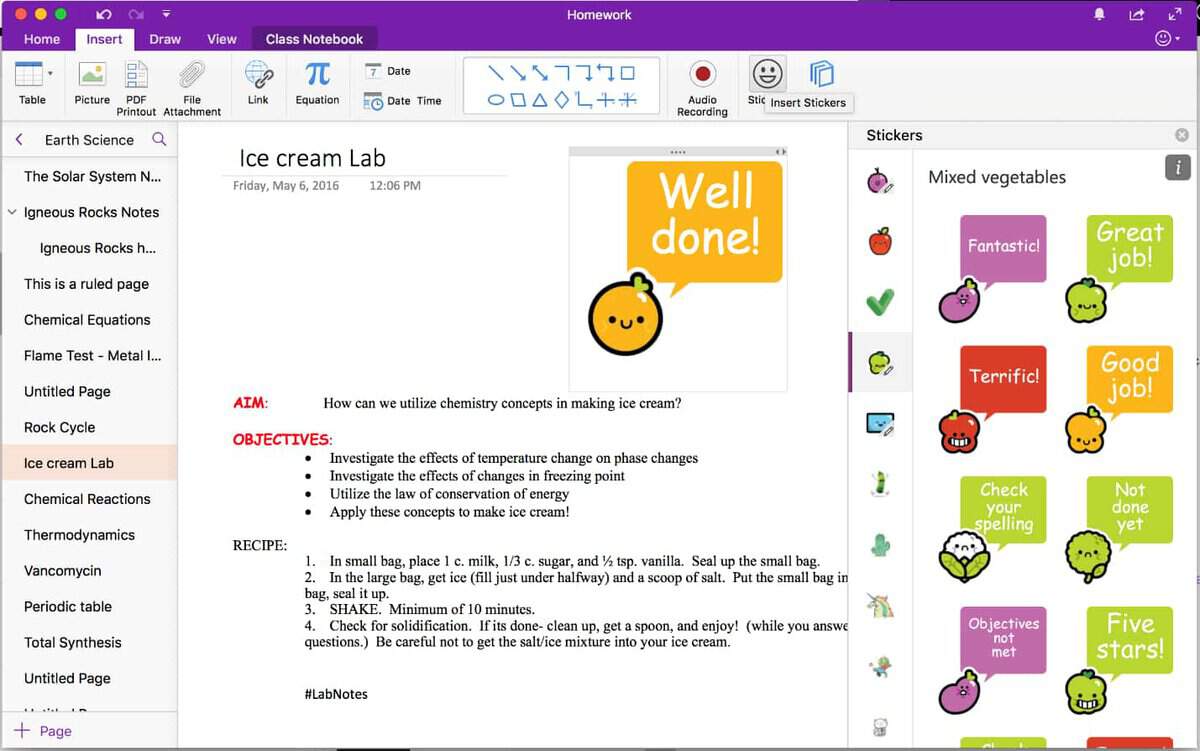Insert an Equation using the pi icon

click(317, 75)
